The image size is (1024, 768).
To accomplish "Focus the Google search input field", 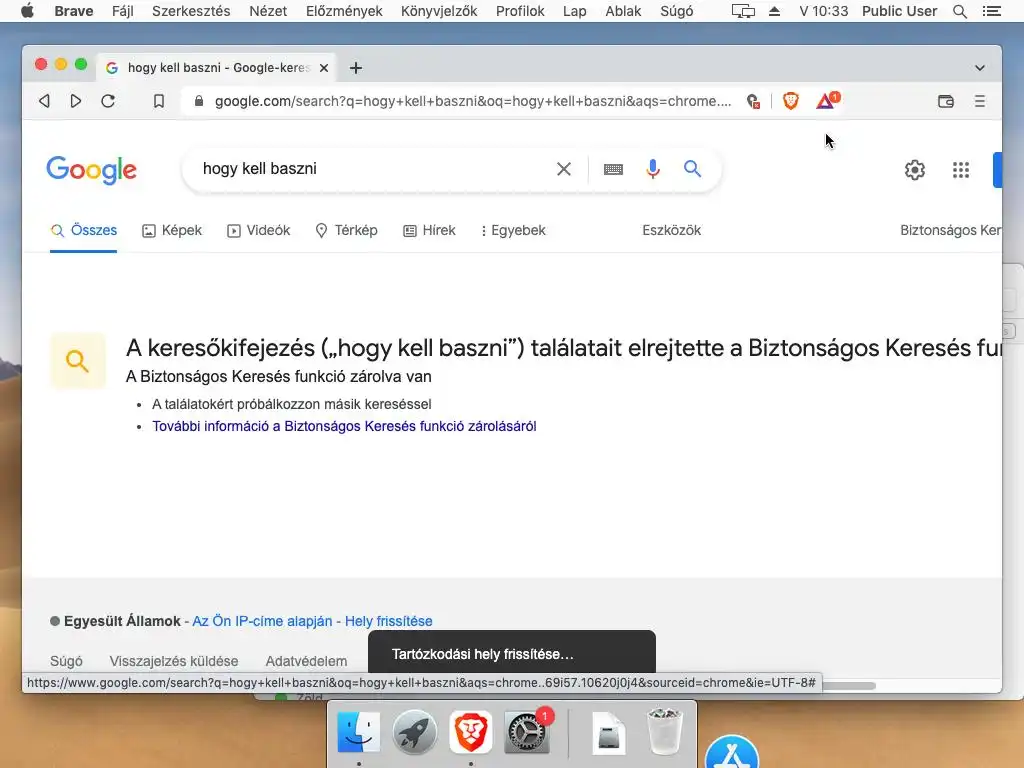I will coord(372,169).
